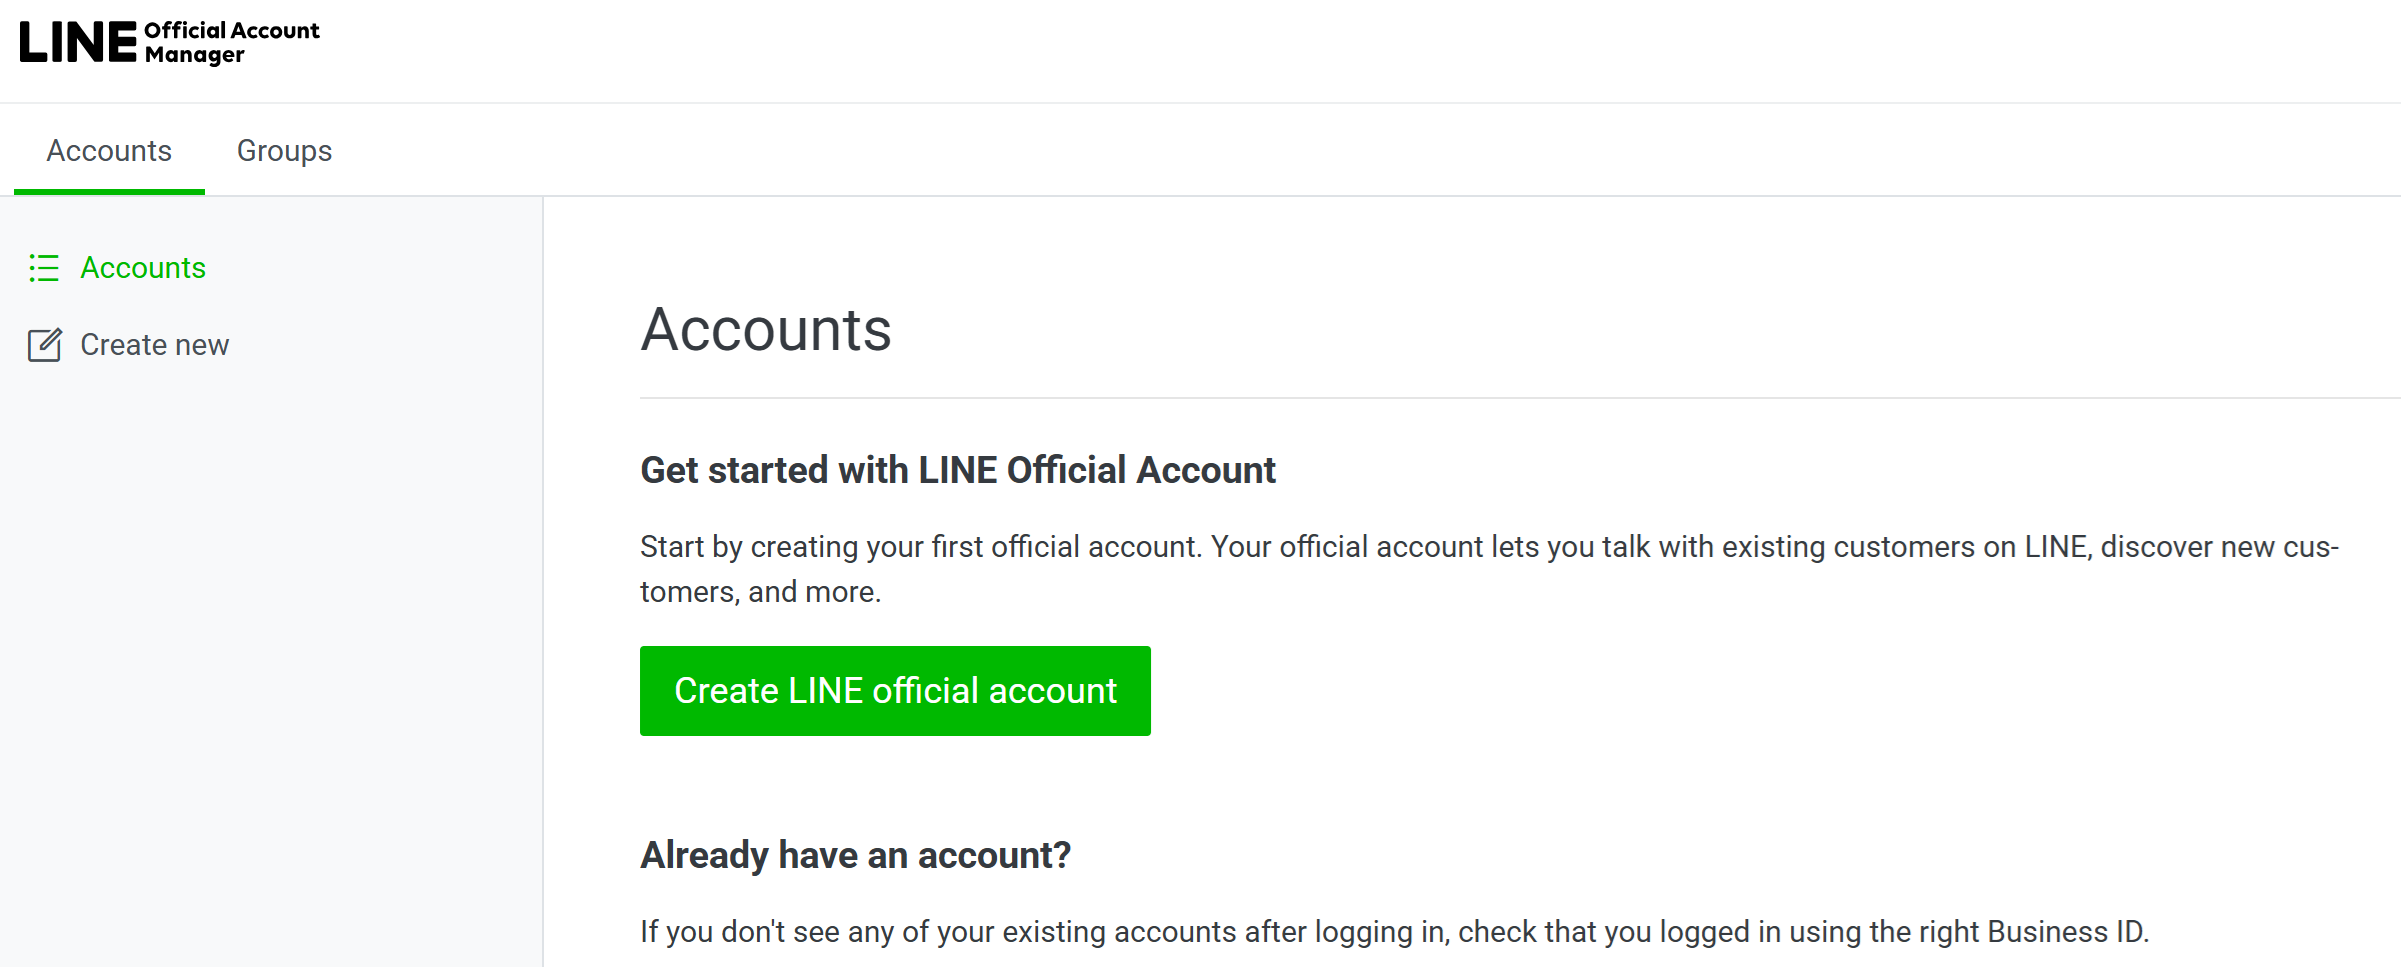Click the Accounts page heading
The height and width of the screenshot is (967, 2401).
click(766, 330)
